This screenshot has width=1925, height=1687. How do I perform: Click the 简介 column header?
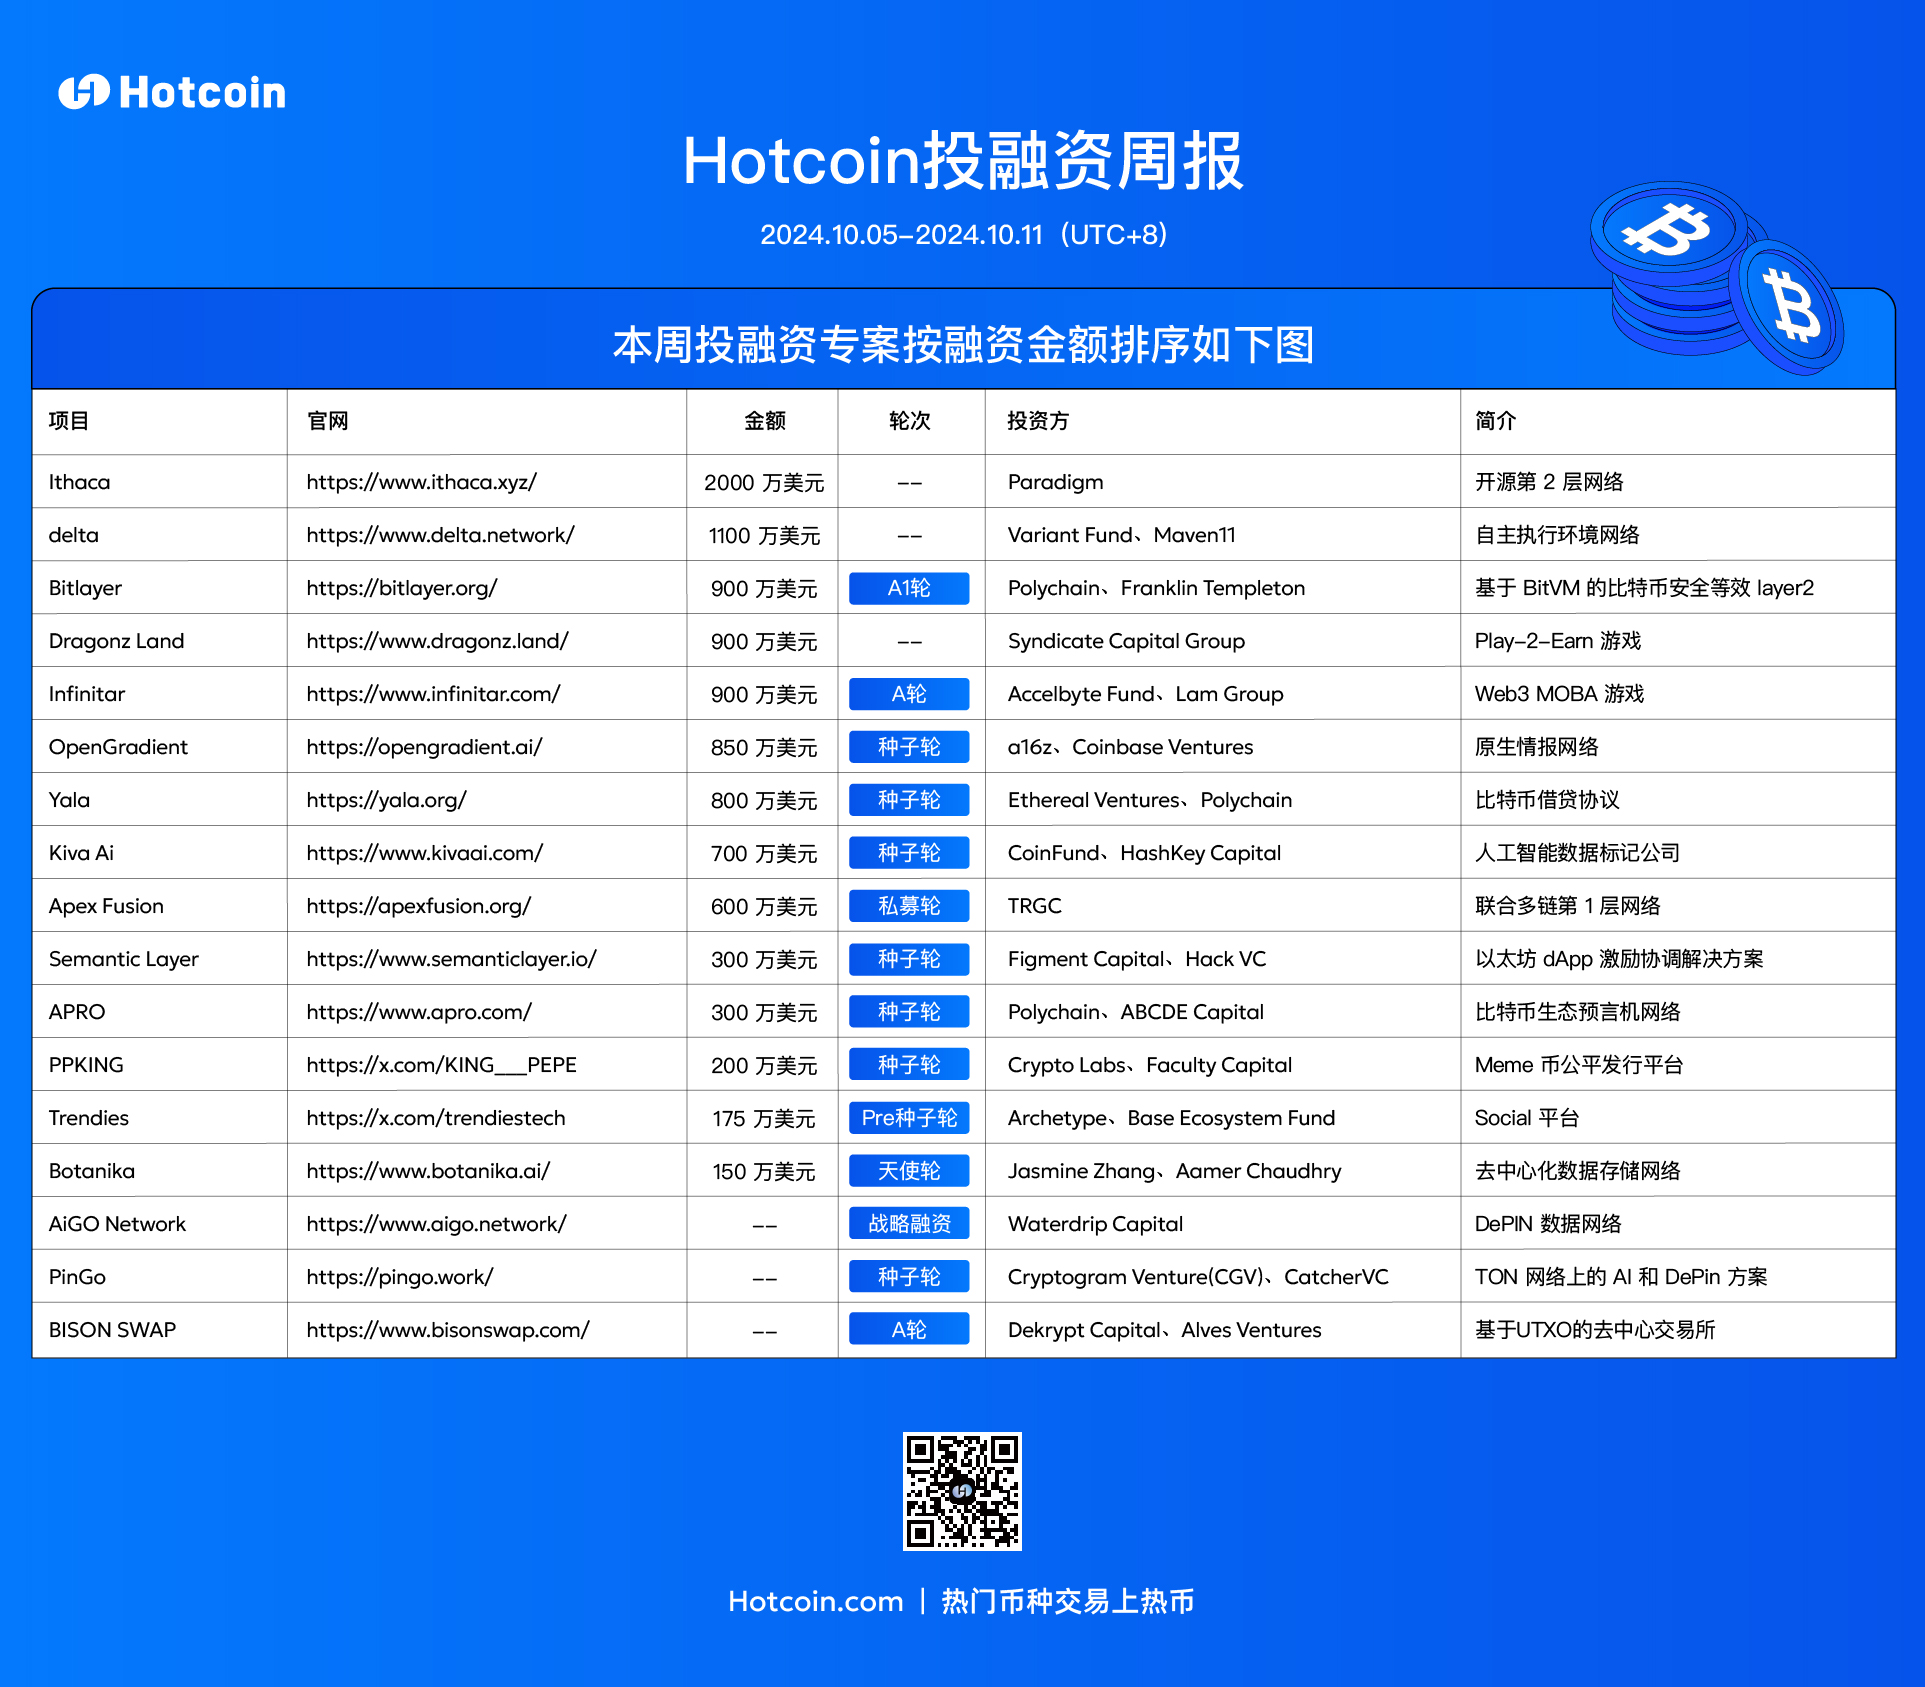1495,421
